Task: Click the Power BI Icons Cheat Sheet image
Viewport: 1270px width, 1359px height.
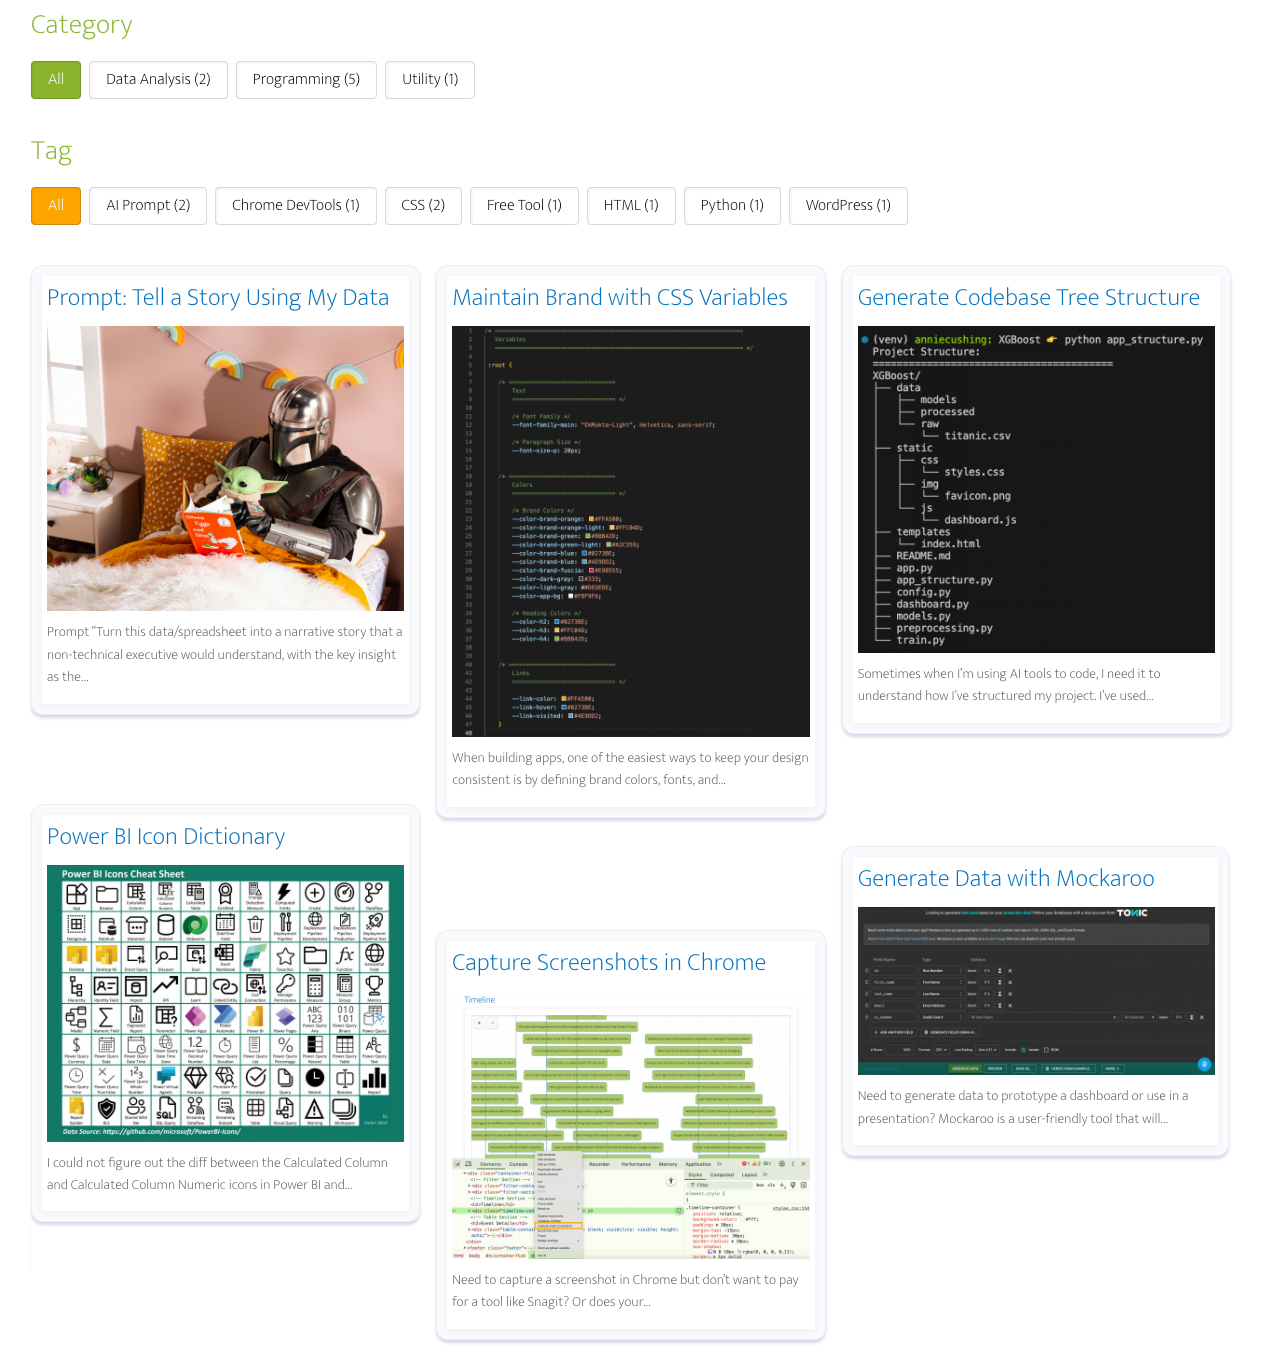Action: tap(225, 1003)
